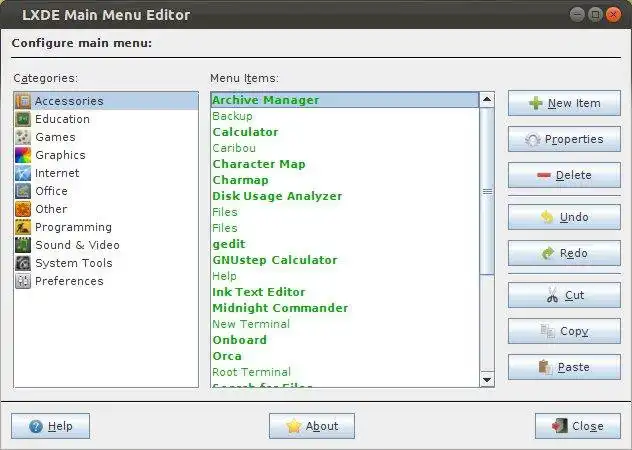The image size is (632, 450).
Task: Click the red minus icon on Delete
Action: click(x=544, y=175)
